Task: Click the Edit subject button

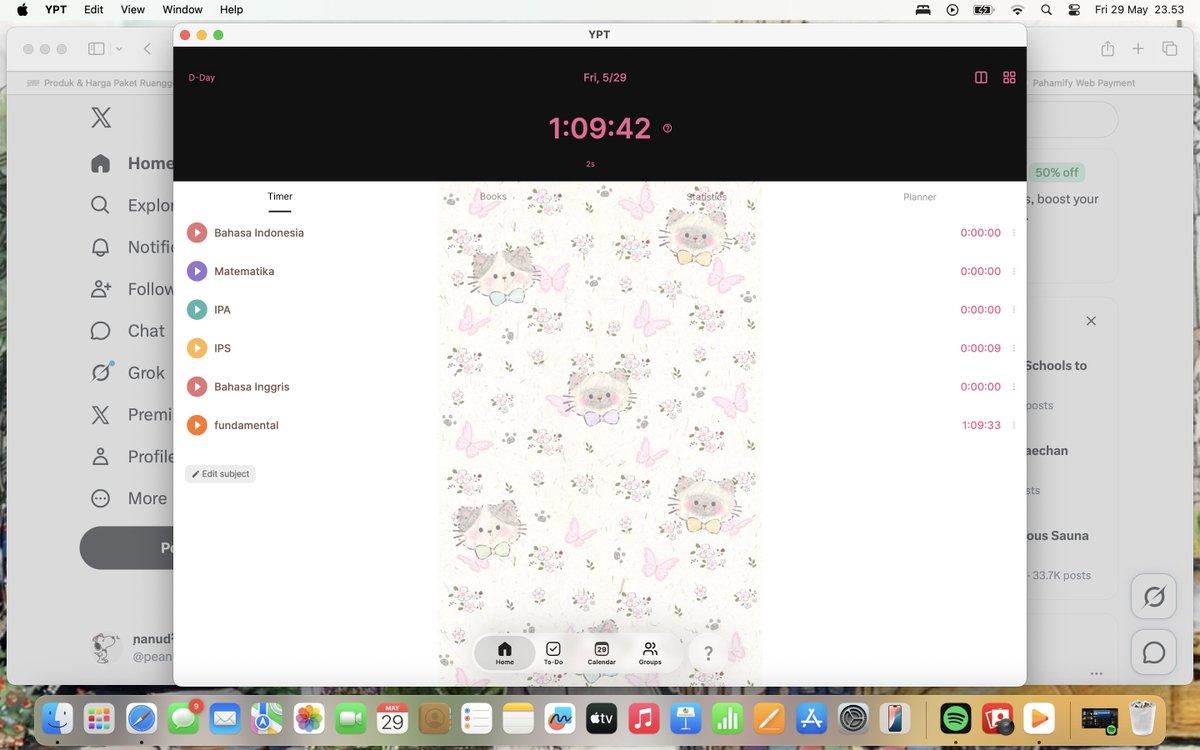Action: coord(220,474)
